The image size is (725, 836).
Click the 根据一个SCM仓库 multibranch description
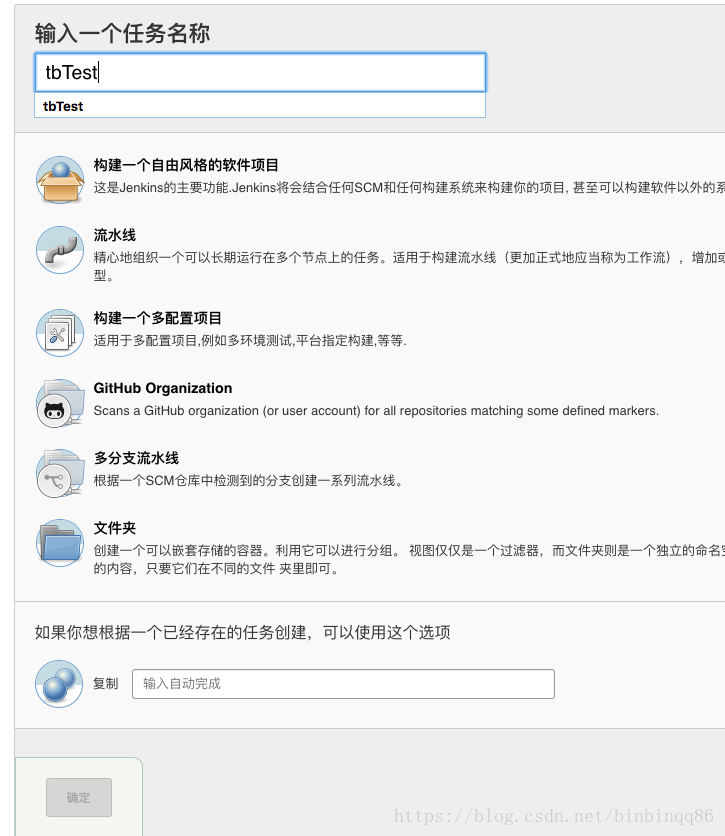click(x=248, y=481)
